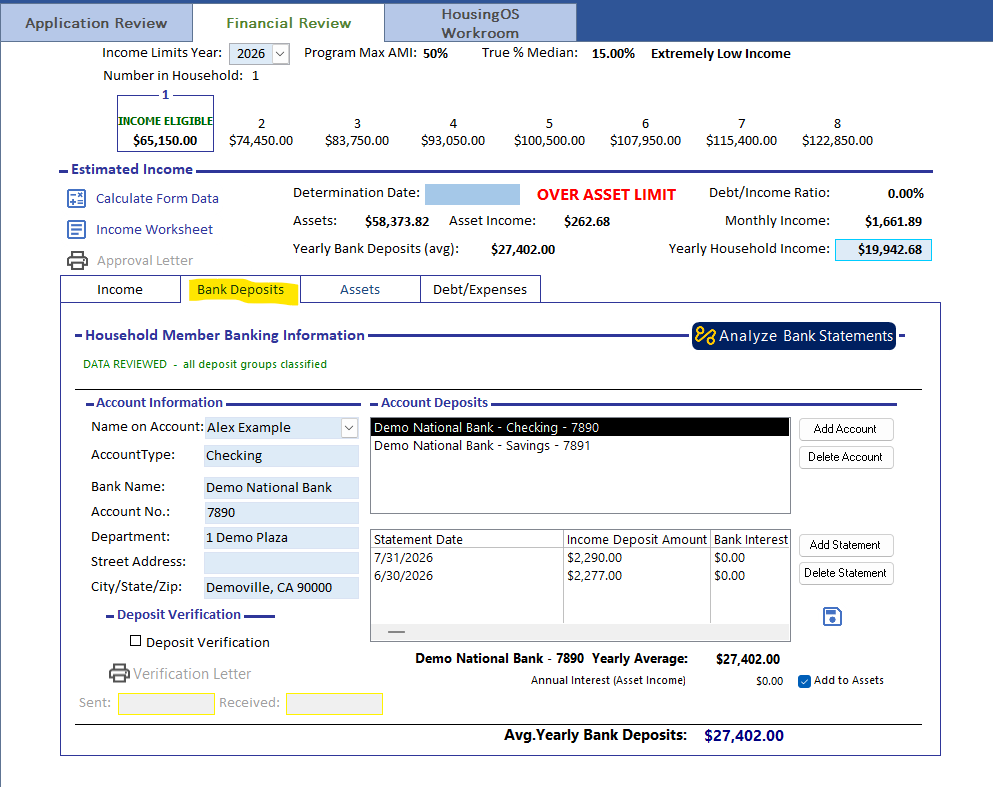Click the Approval Letter link
This screenshot has height=787, width=993.
tap(145, 260)
